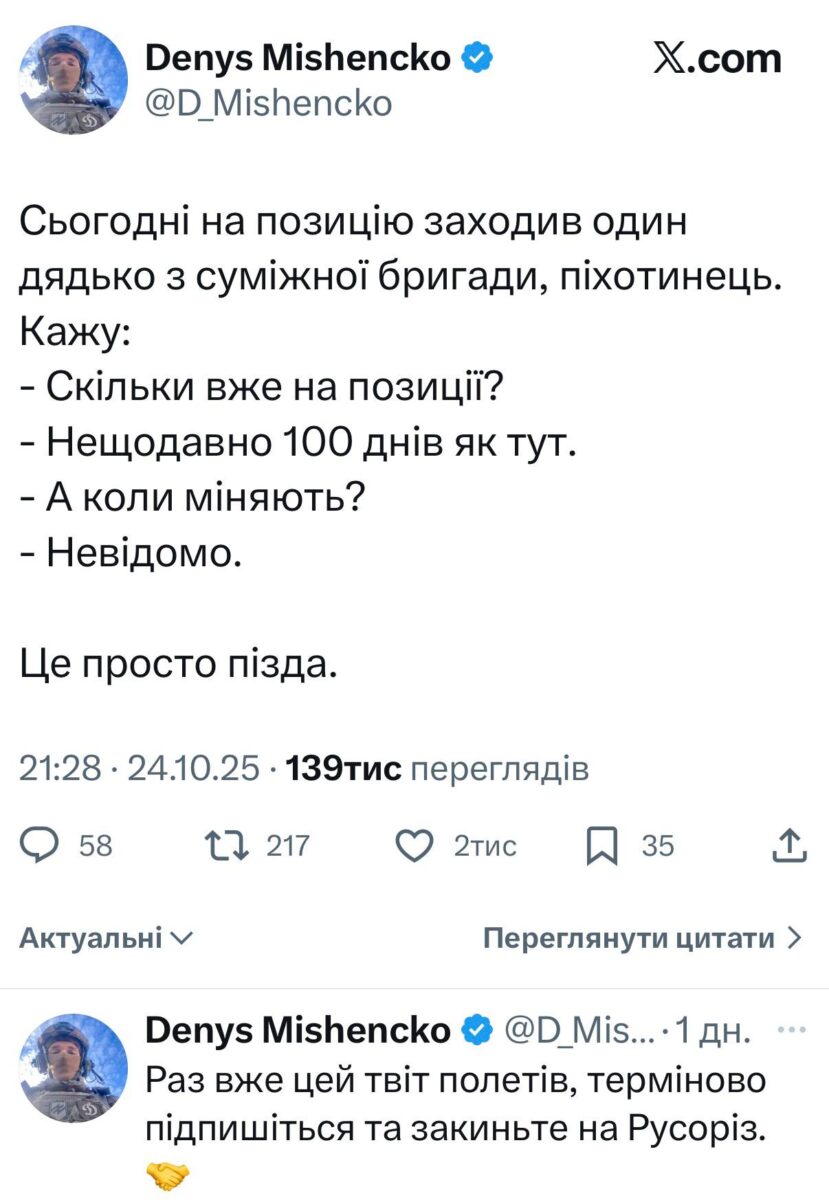Open the three-dot menu on reply
829x1200 pixels.
point(790,1029)
